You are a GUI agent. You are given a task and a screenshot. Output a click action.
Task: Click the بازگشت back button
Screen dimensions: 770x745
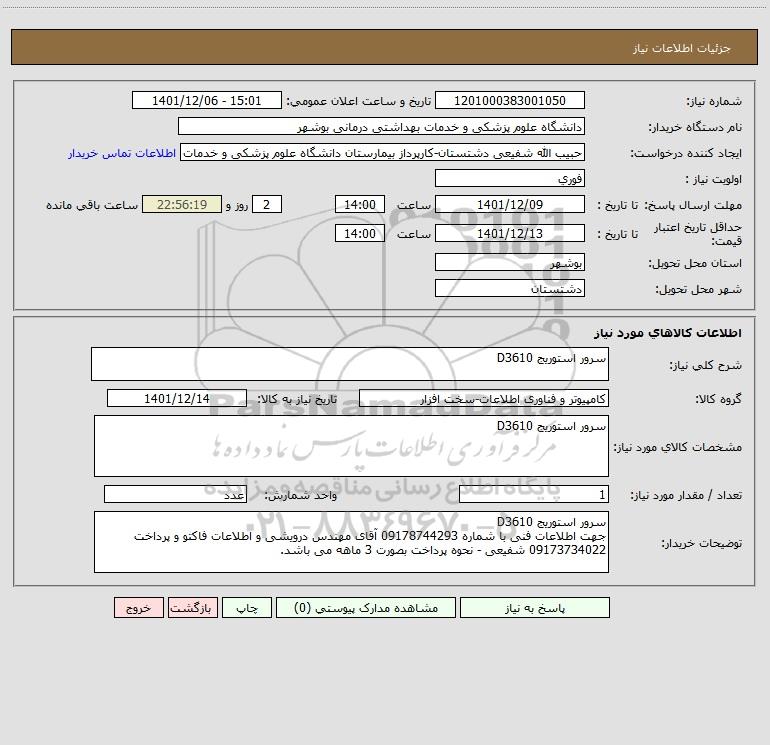pos(192,607)
